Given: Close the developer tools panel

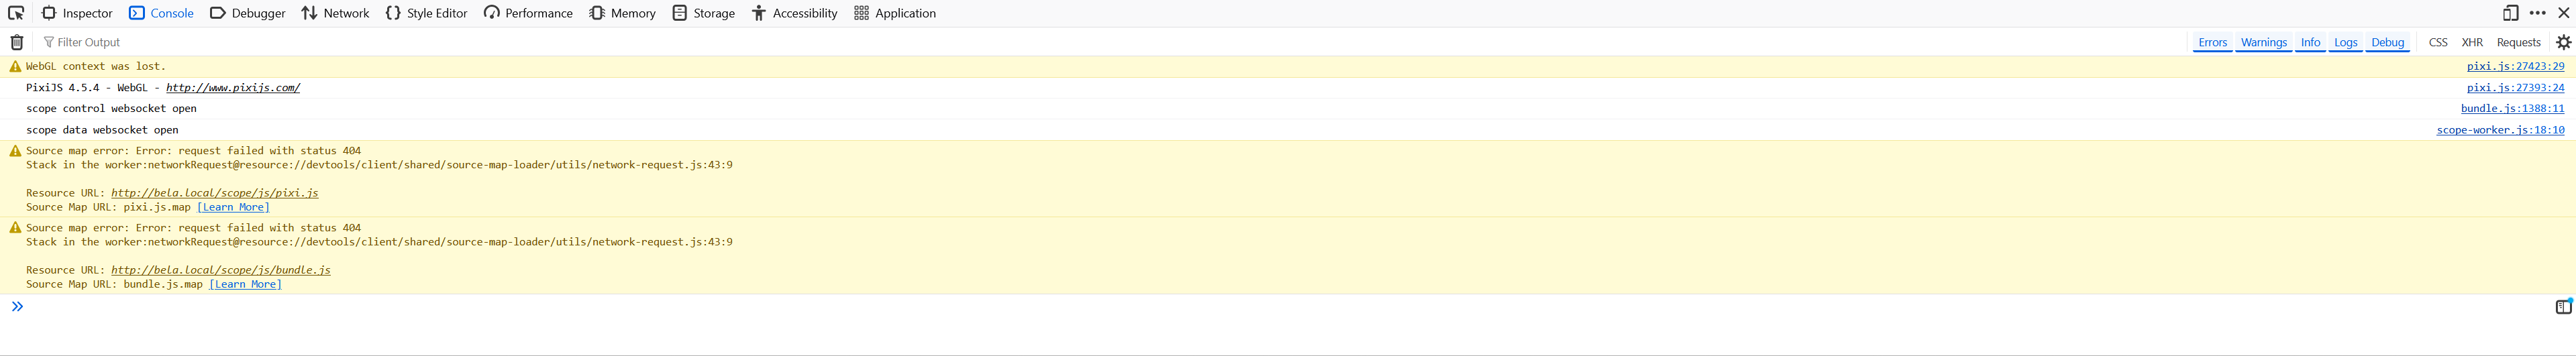Looking at the screenshot, I should [x=2563, y=13].
